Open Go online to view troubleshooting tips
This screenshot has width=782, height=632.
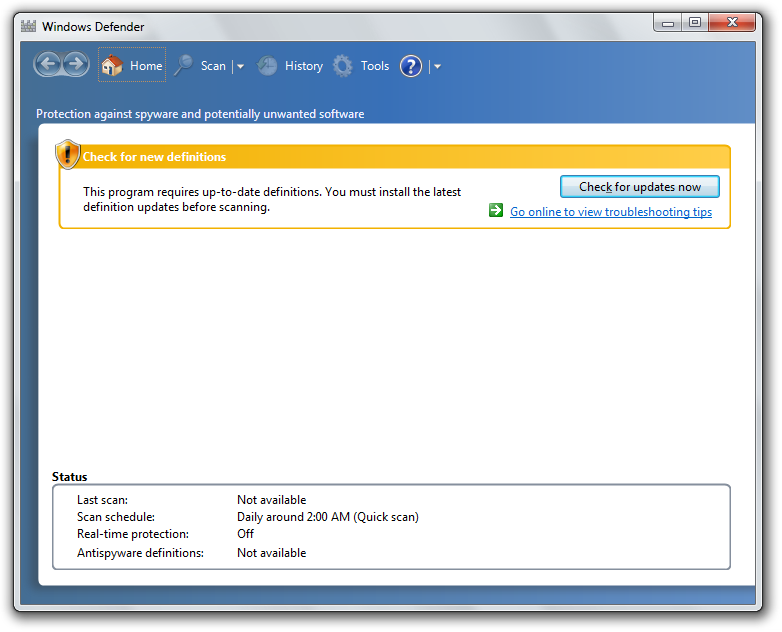coord(610,211)
